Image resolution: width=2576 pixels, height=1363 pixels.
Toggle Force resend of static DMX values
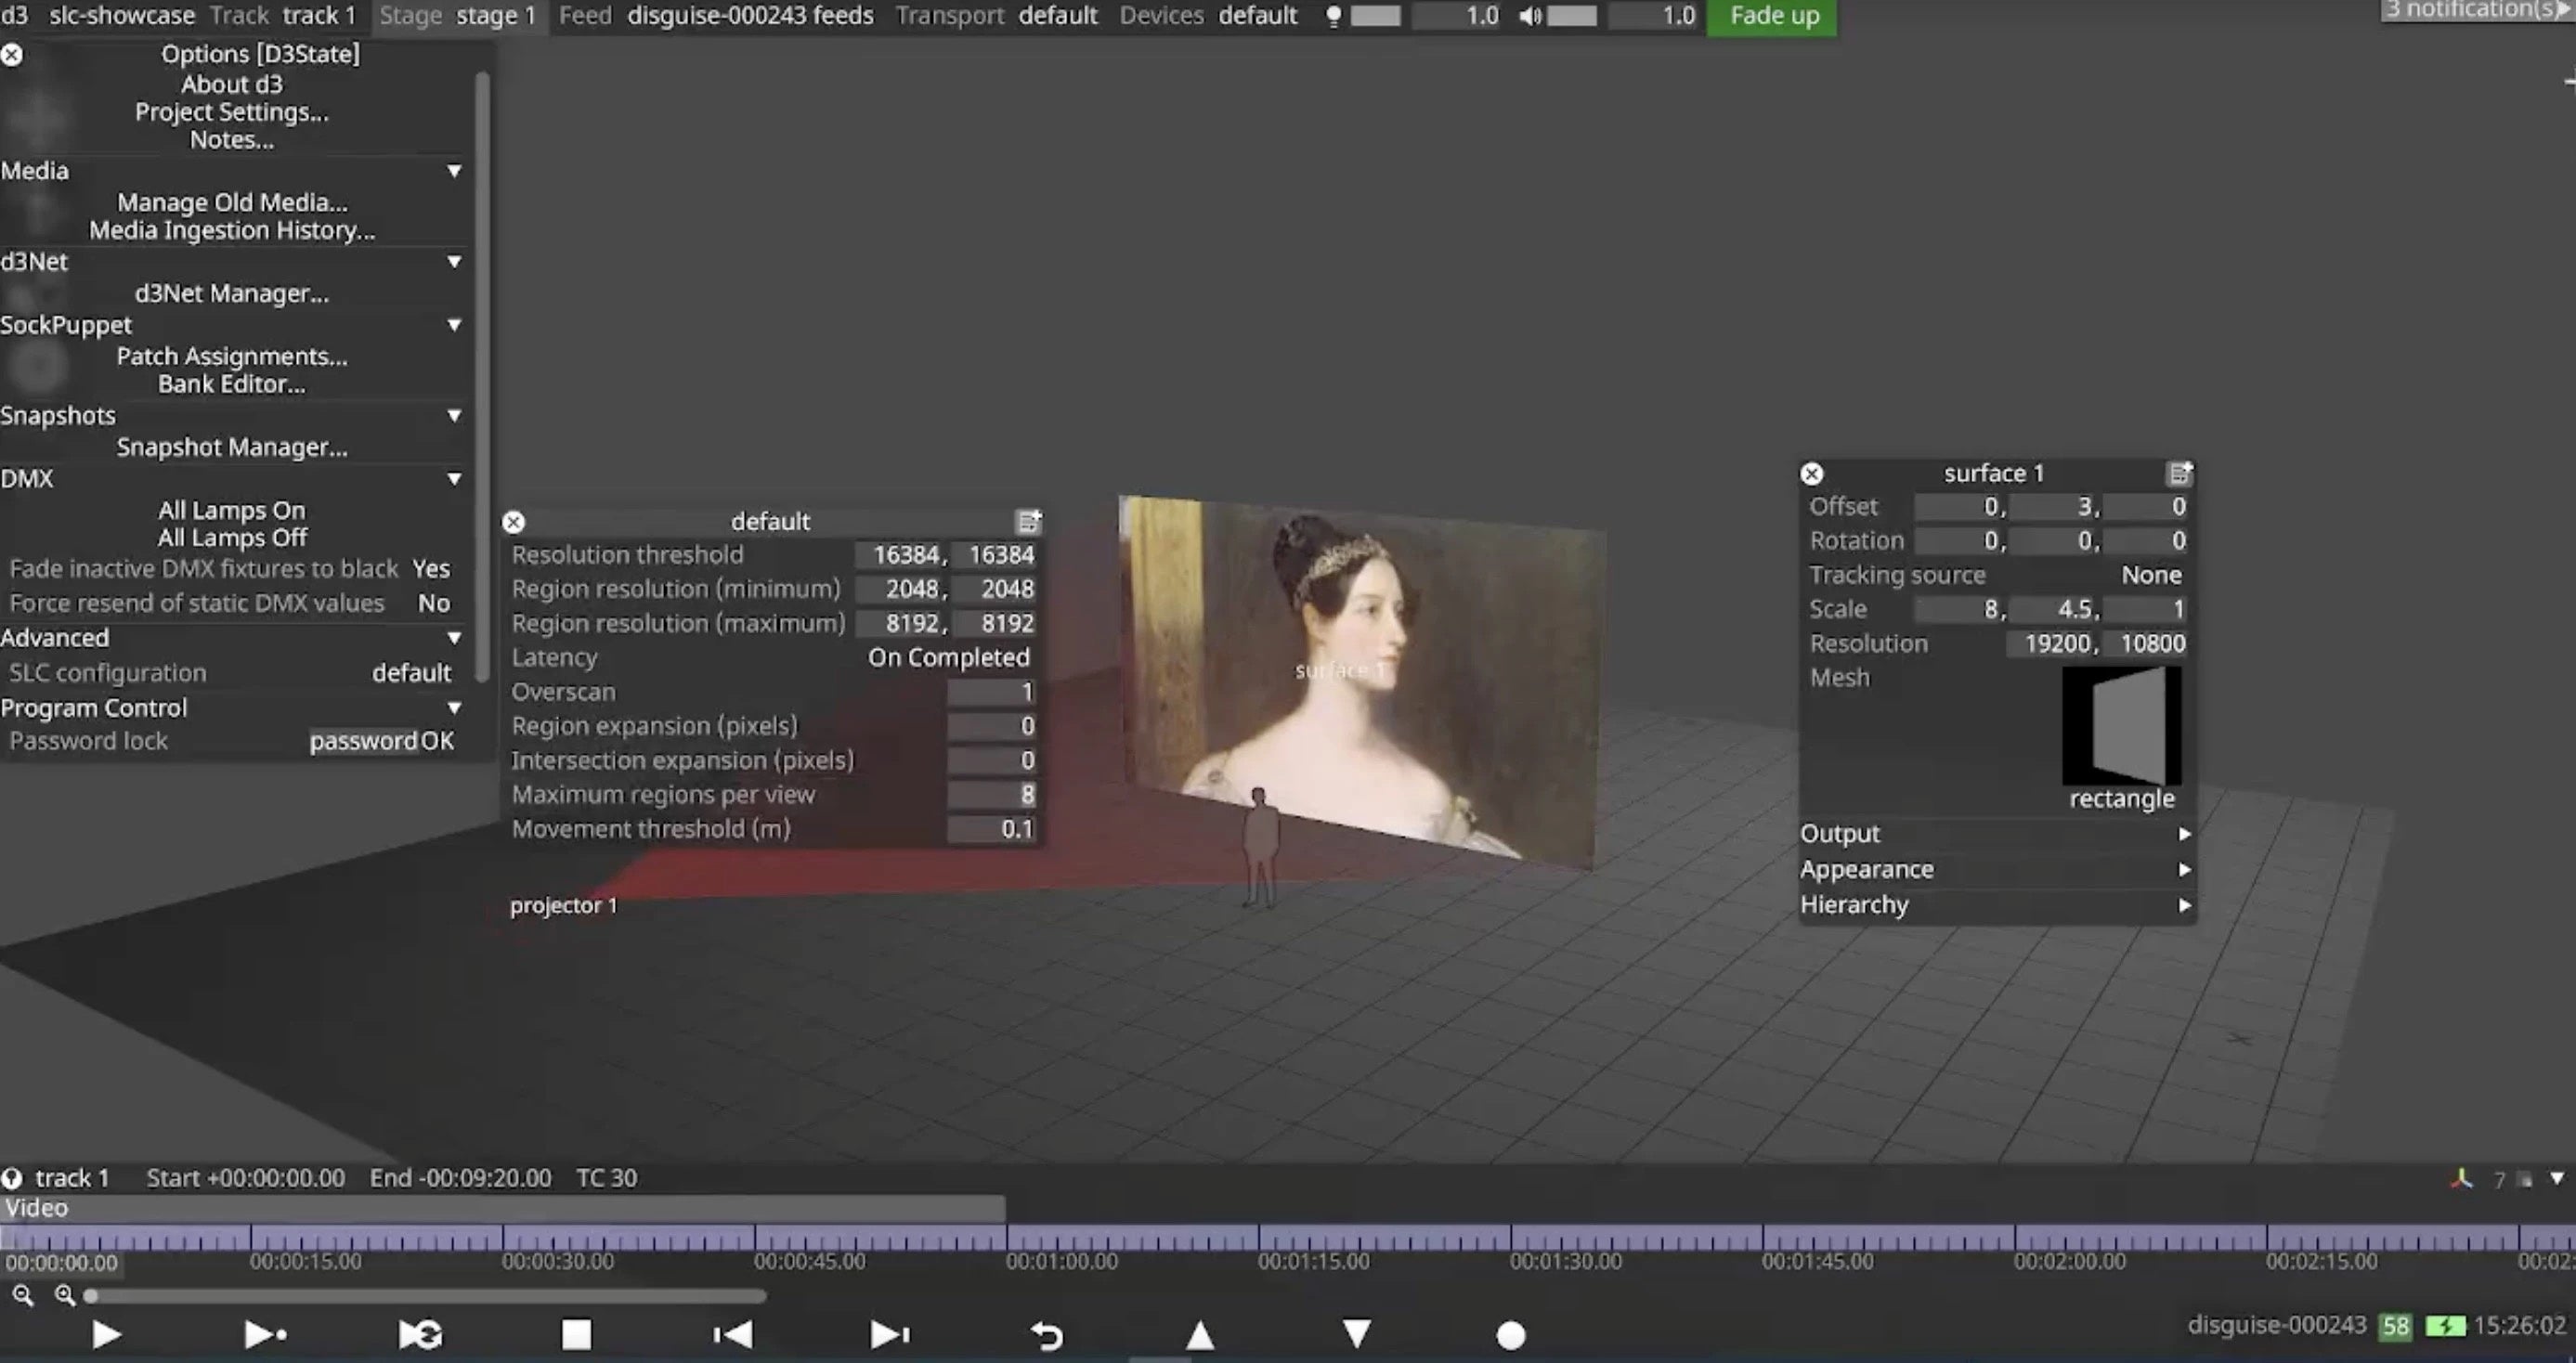pyautogui.click(x=433, y=603)
